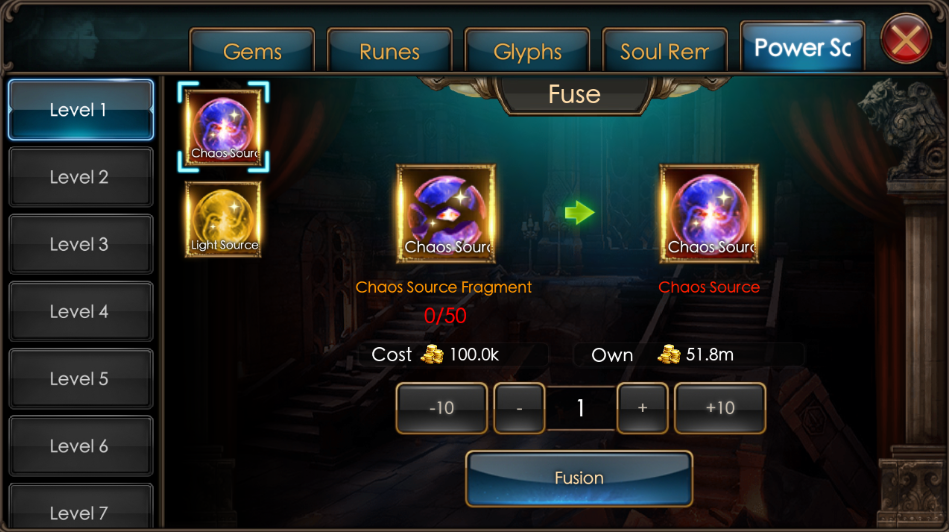Viewport: 949px width, 532px height.
Task: Open the Gems tab
Action: [x=252, y=51]
